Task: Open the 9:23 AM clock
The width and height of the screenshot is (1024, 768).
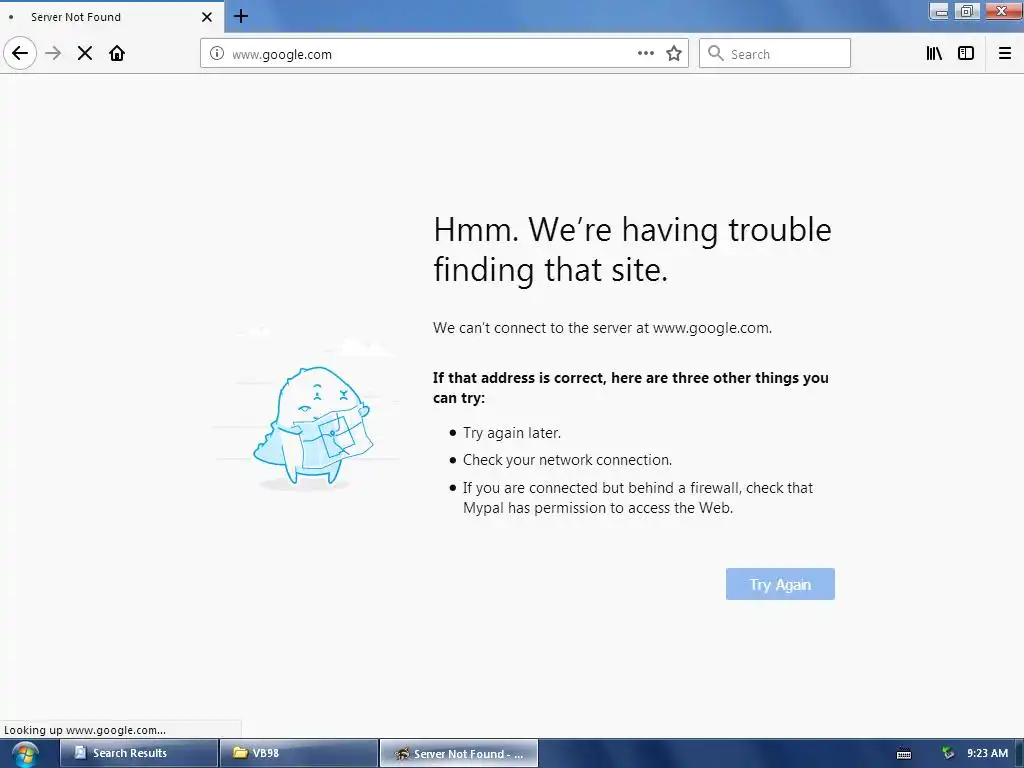Action: coord(987,753)
